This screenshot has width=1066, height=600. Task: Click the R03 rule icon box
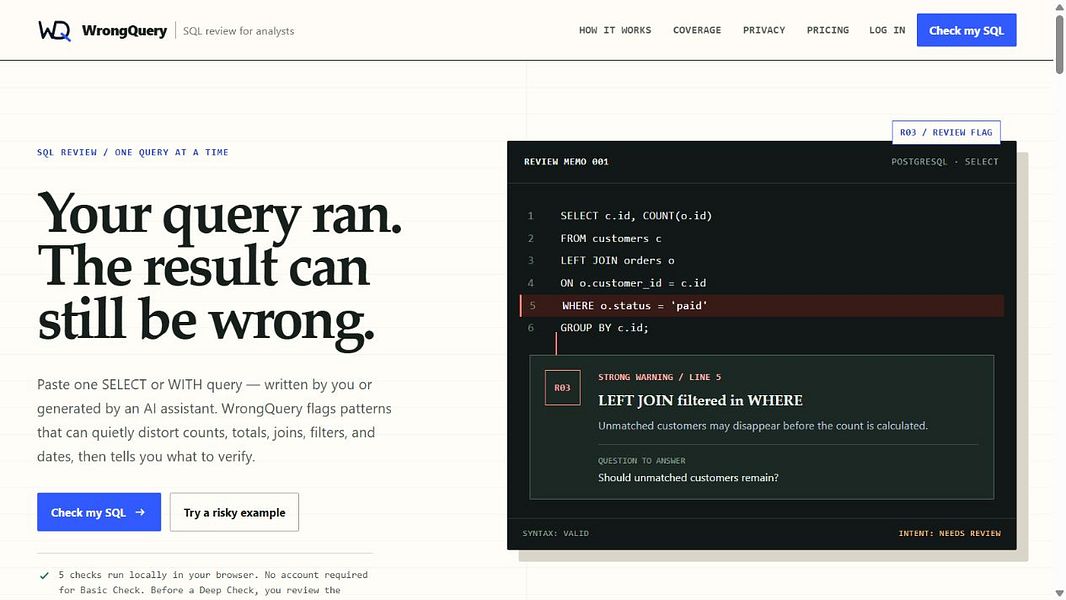tap(562, 387)
